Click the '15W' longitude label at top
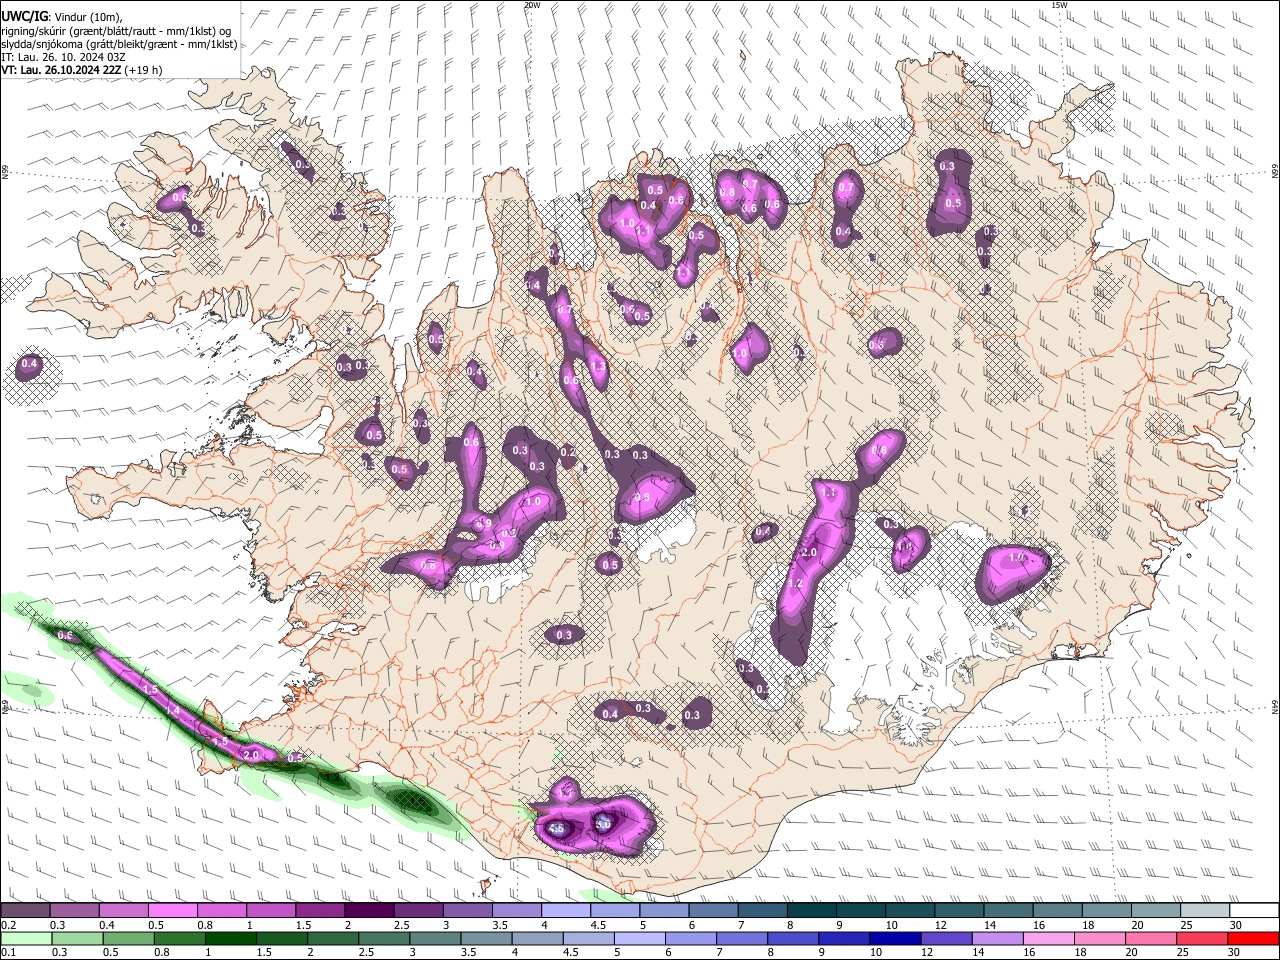Image resolution: width=1280 pixels, height=960 pixels. (x=1059, y=5)
